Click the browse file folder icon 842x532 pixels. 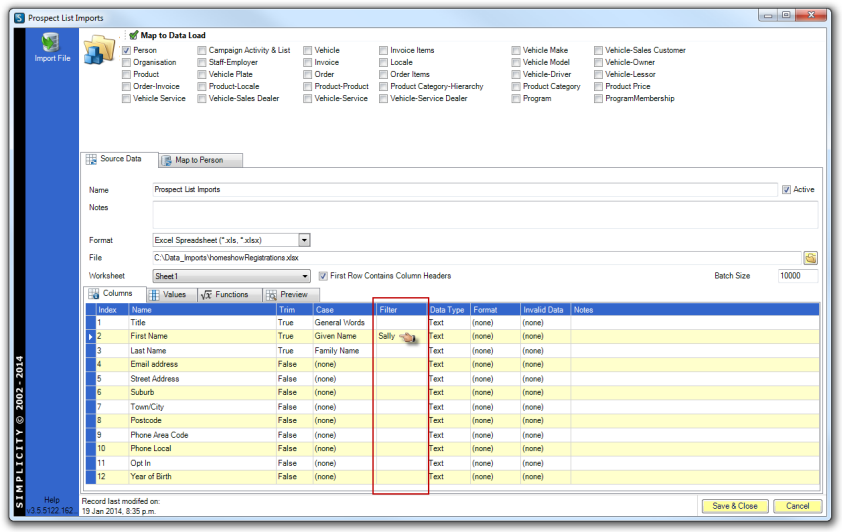(810, 258)
